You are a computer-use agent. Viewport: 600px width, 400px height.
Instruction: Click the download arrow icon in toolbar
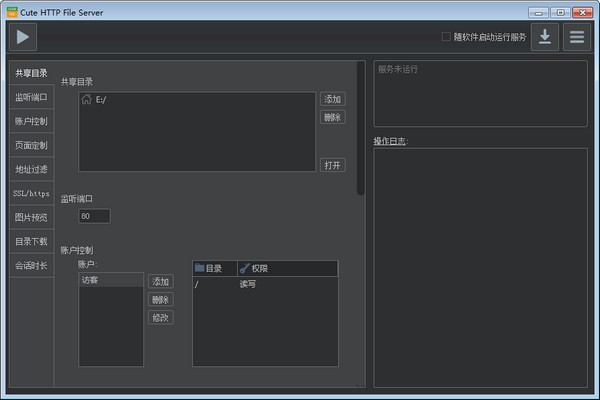click(x=544, y=37)
